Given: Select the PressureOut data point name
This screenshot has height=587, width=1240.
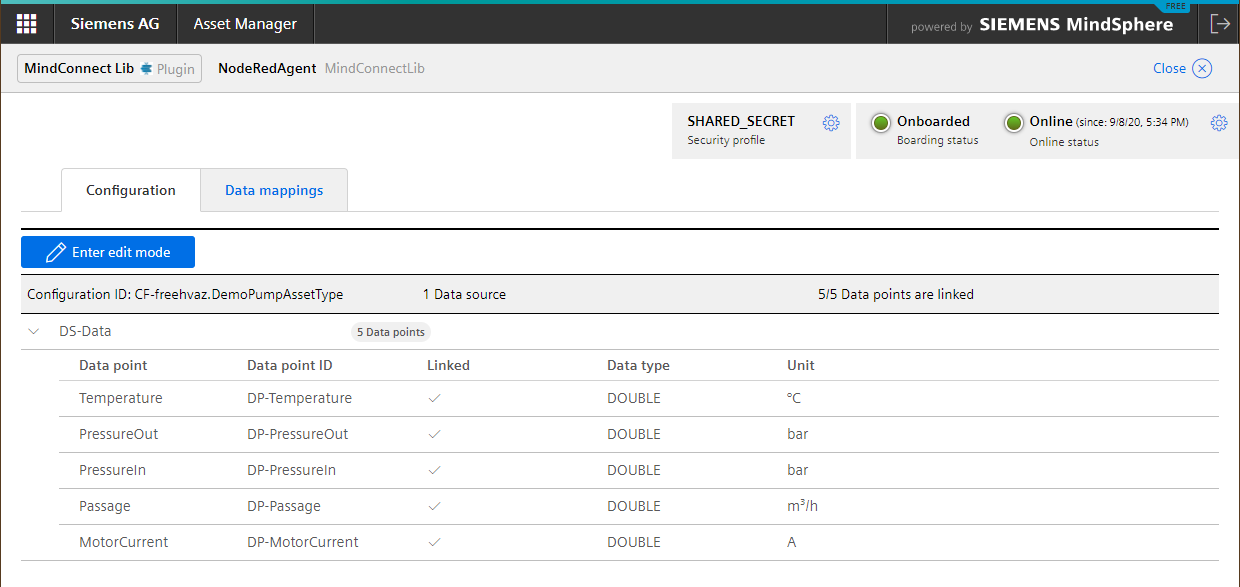Looking at the screenshot, I should tap(118, 434).
